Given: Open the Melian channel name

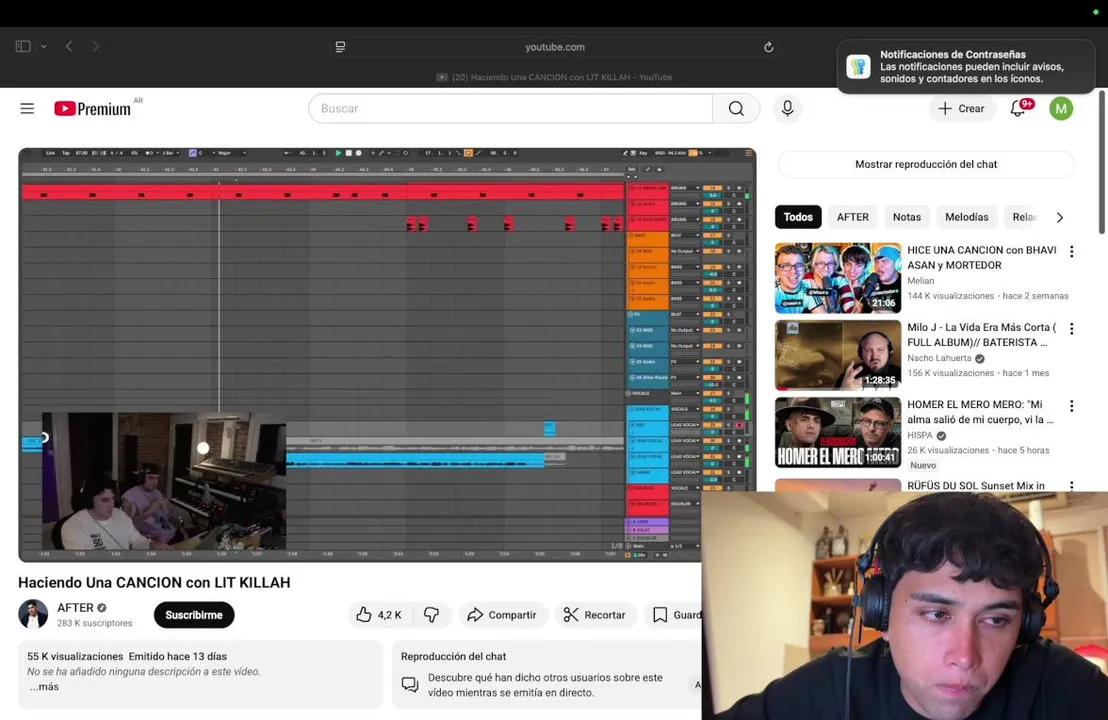Looking at the screenshot, I should pyautogui.click(x=921, y=281).
